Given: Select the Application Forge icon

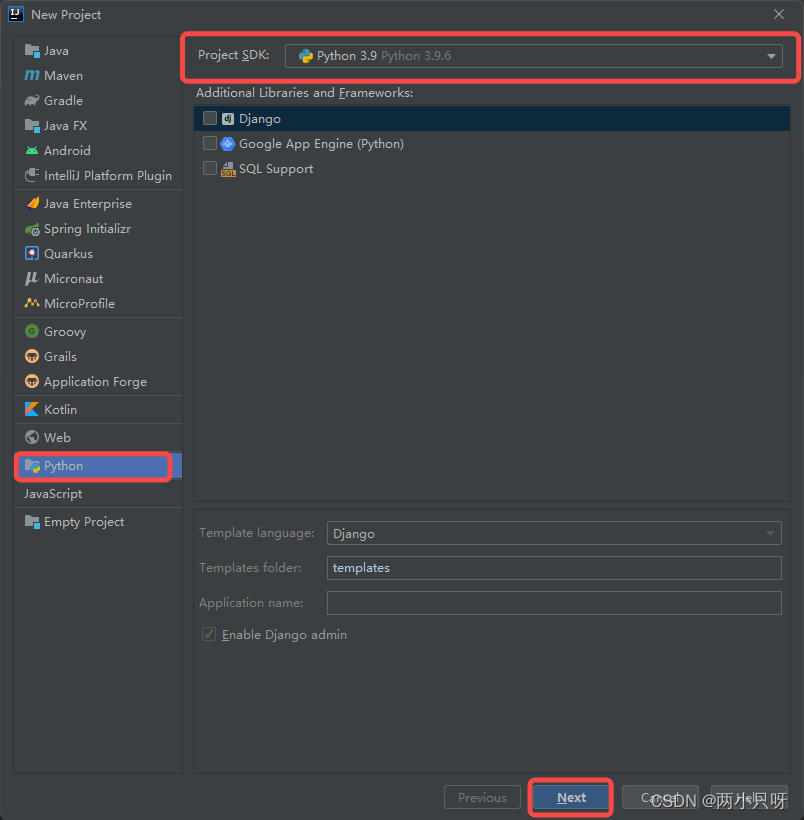Looking at the screenshot, I should (x=32, y=381).
